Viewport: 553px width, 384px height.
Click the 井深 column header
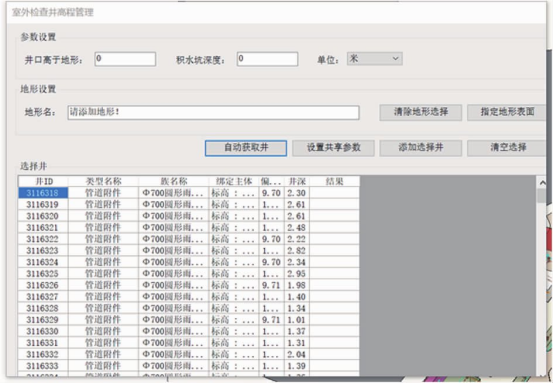297,181
